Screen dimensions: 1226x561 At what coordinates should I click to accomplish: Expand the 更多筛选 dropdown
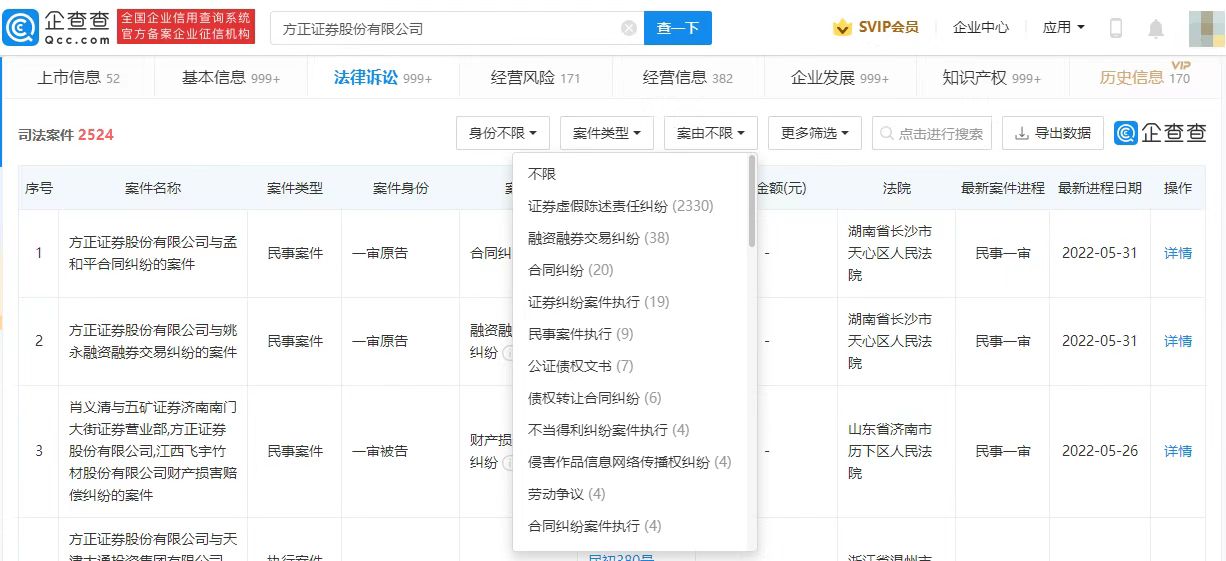815,133
